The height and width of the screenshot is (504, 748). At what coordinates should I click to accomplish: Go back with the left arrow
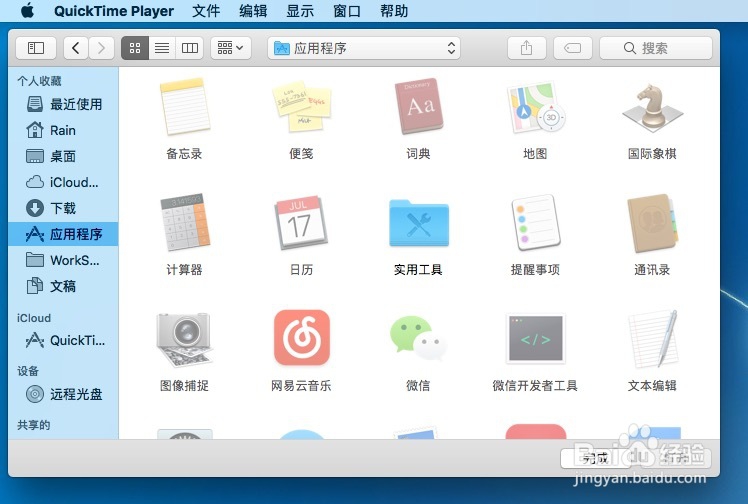tap(76, 48)
